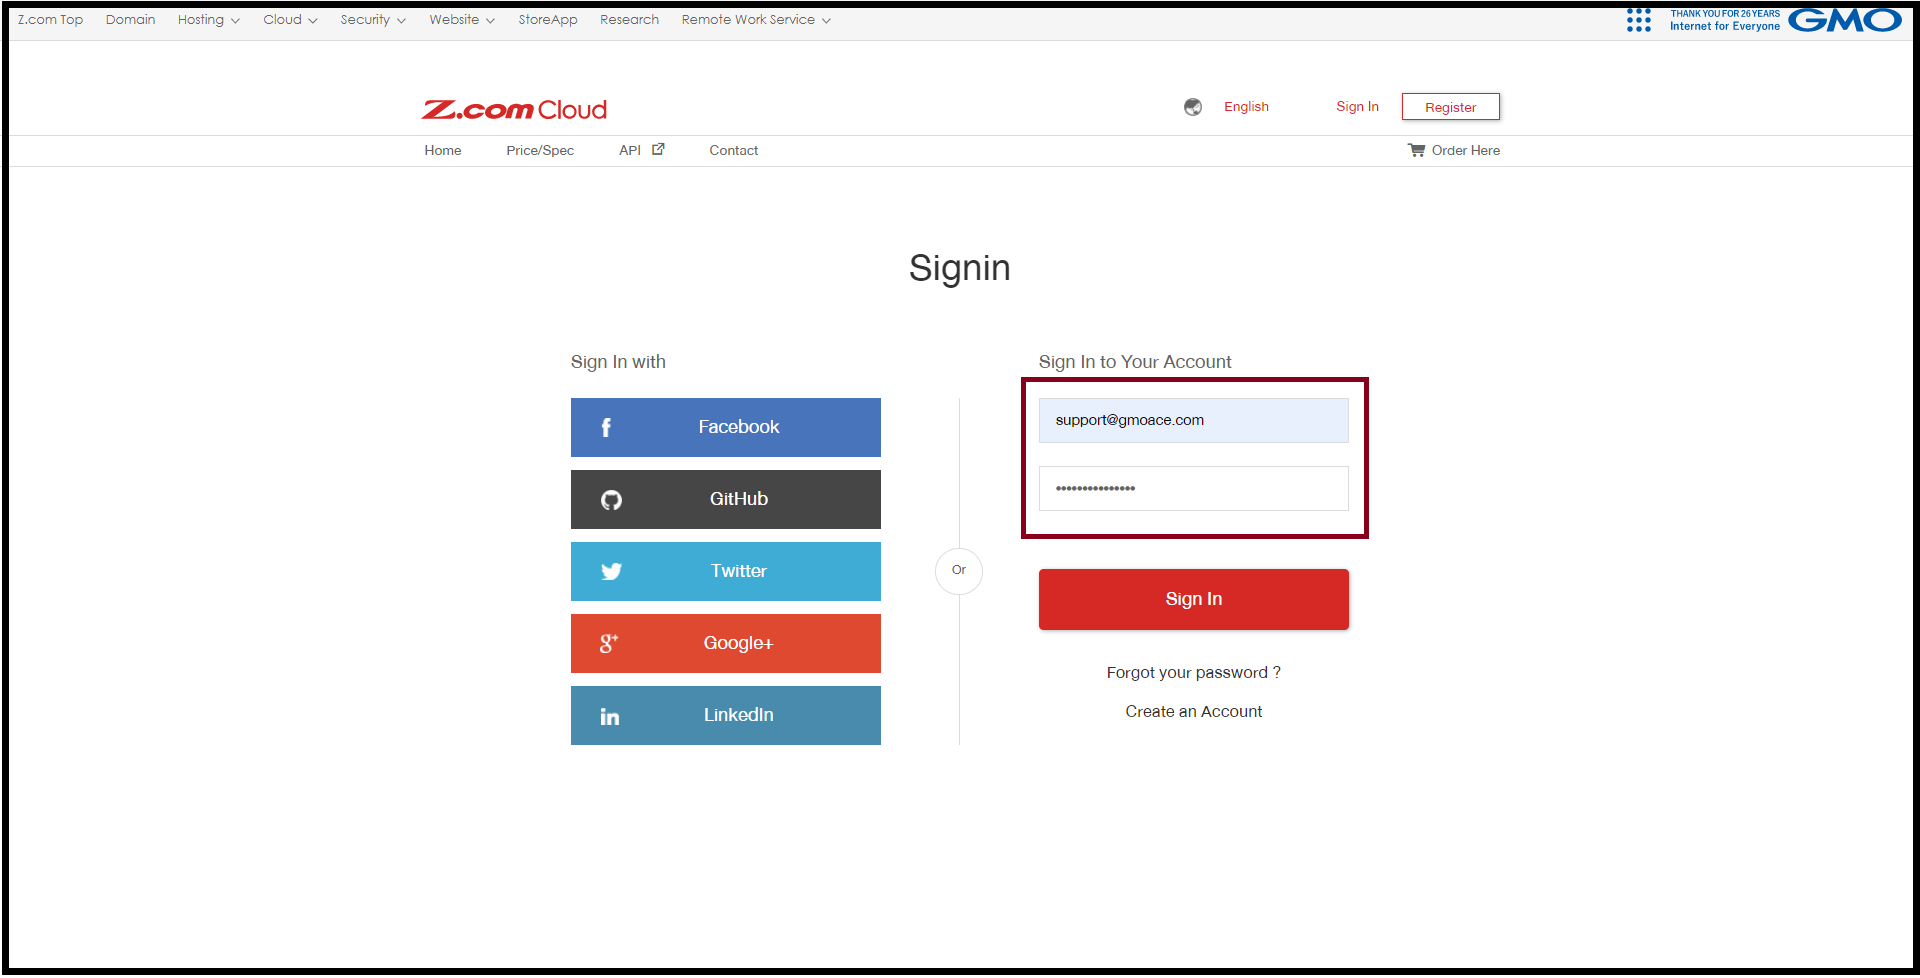This screenshot has height=978, width=1920.
Task: Click the API external link icon
Action: pyautogui.click(x=658, y=149)
